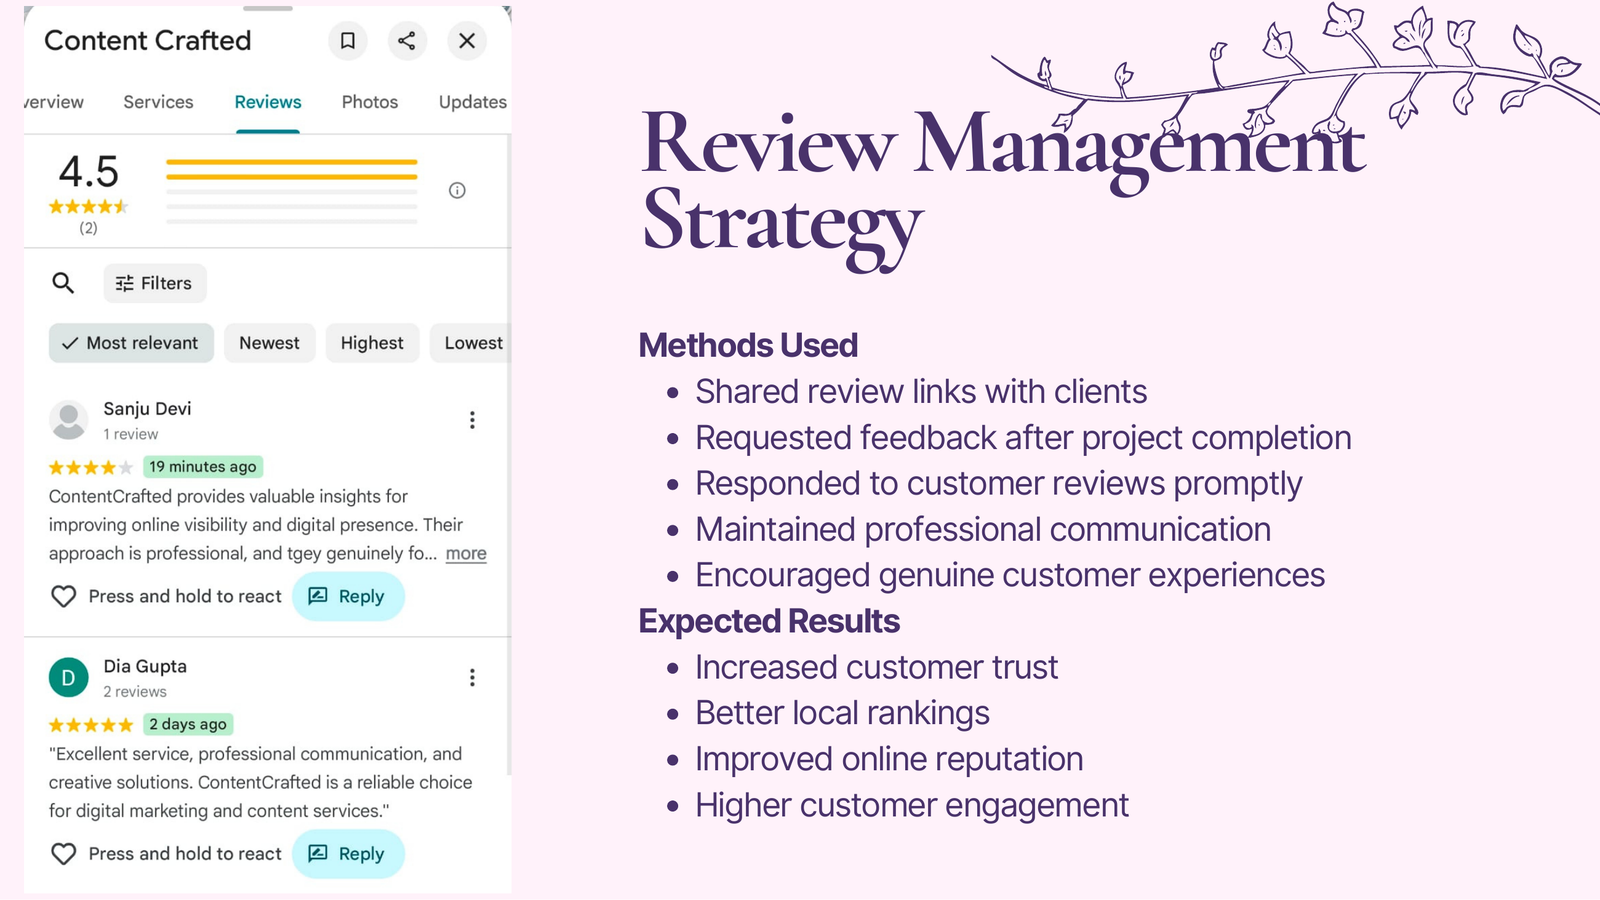This screenshot has width=1600, height=900.
Task: Click Shared review links with clients
Action: click(x=921, y=391)
